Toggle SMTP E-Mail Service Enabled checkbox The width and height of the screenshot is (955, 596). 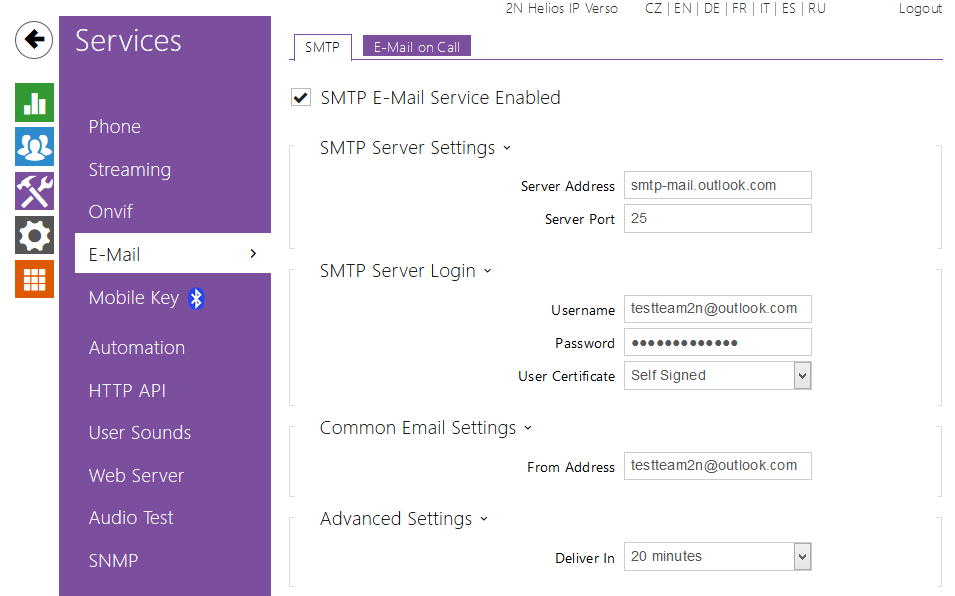tap(300, 98)
